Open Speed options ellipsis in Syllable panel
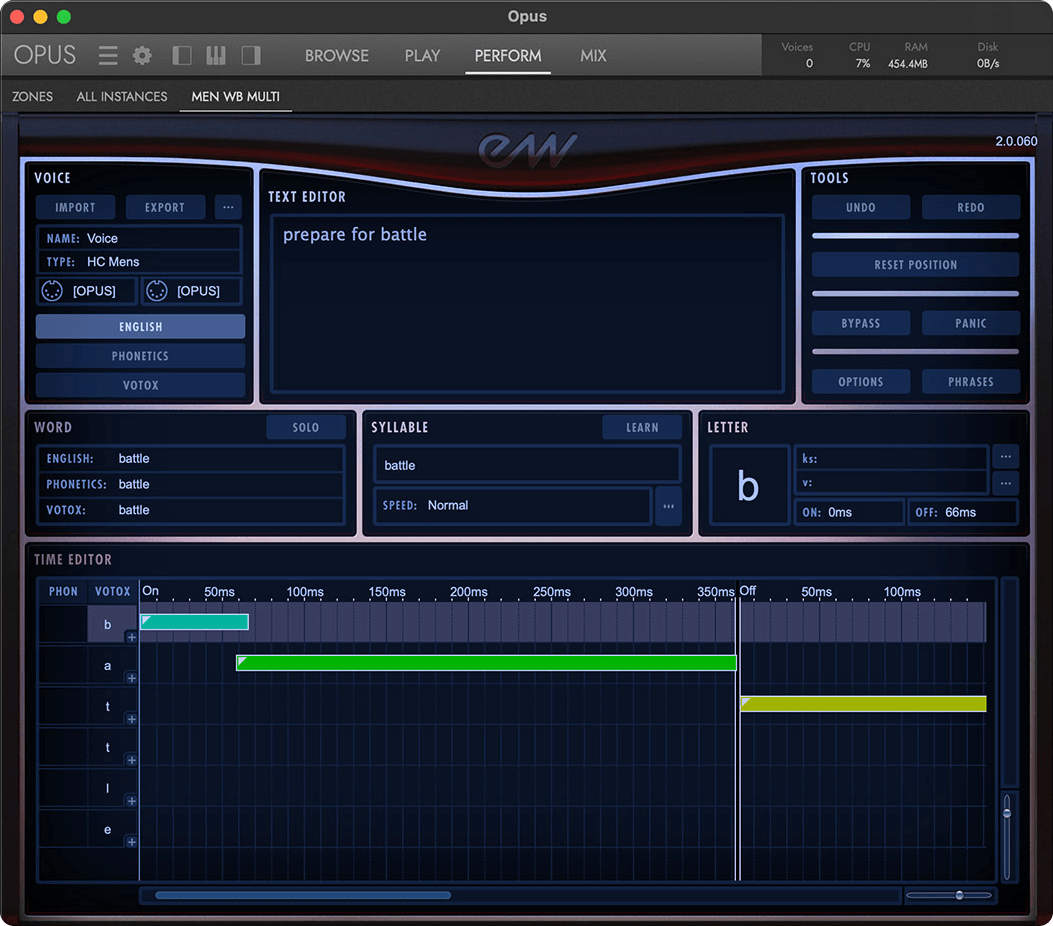 coord(668,506)
